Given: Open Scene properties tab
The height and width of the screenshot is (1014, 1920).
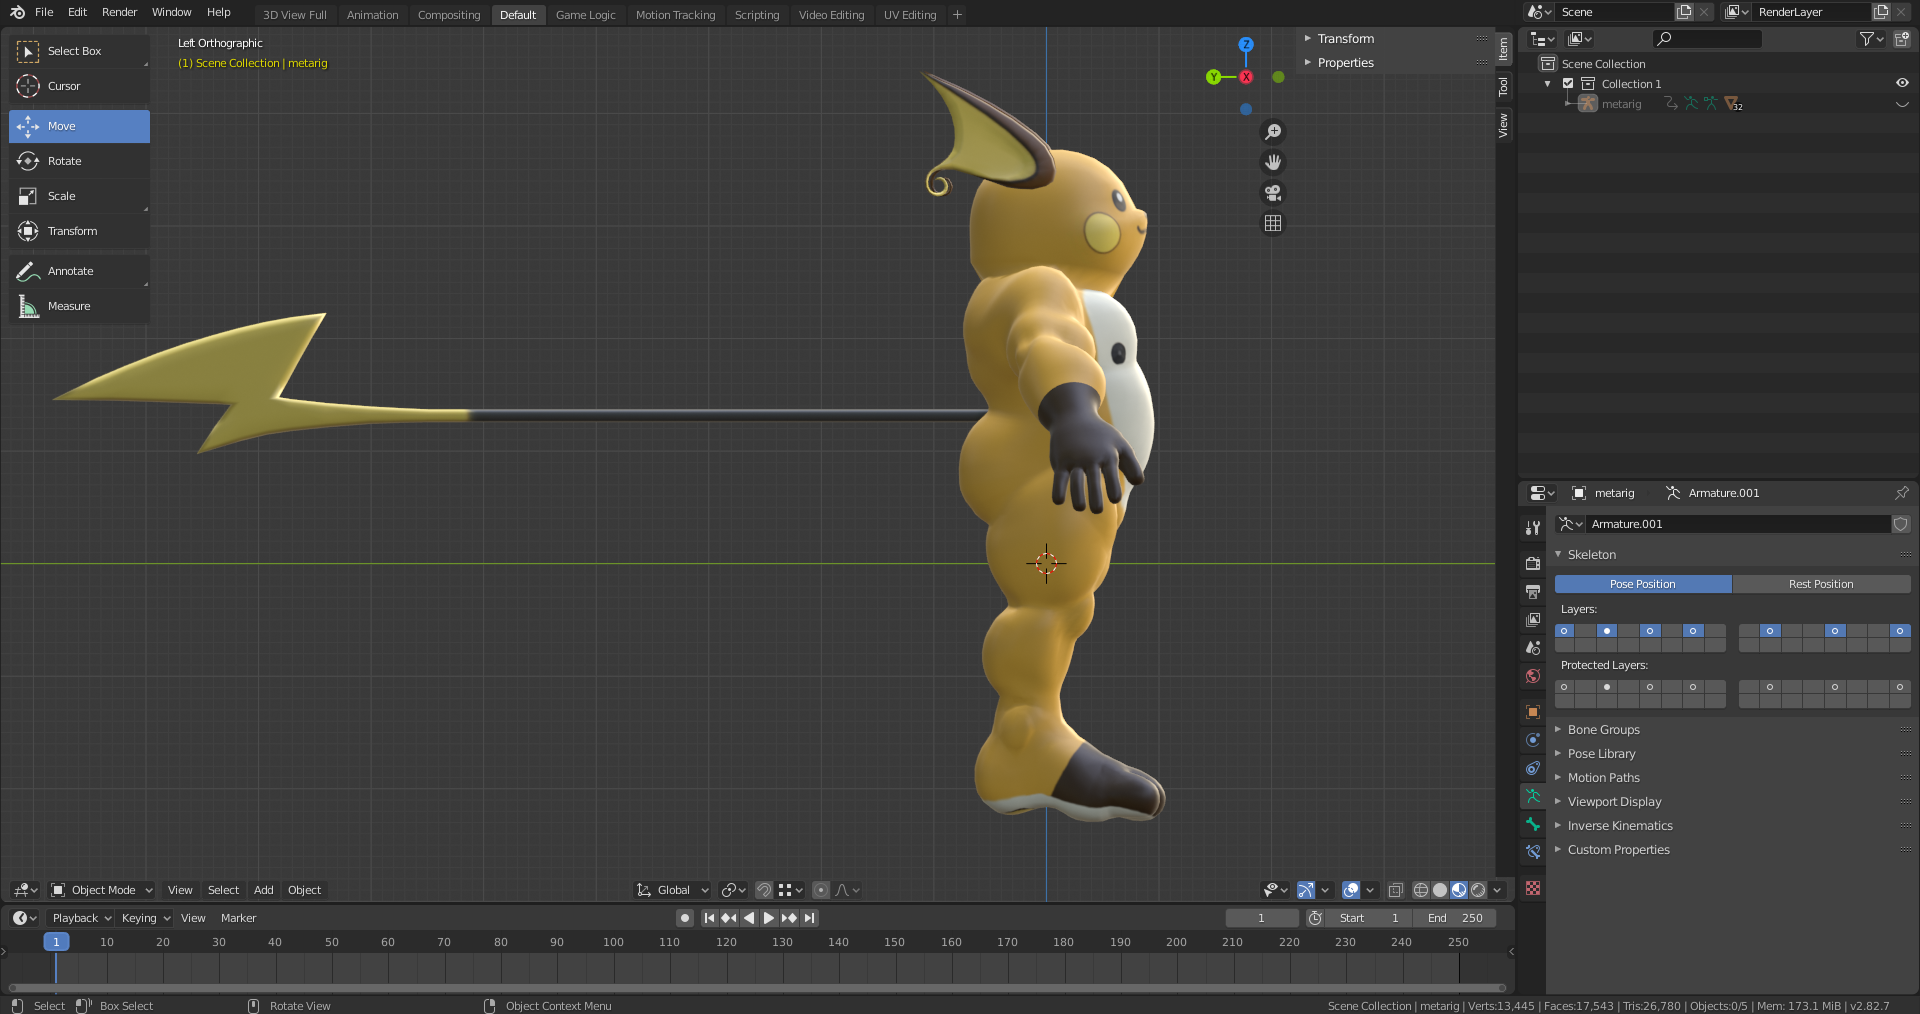Looking at the screenshot, I should pos(1533,648).
